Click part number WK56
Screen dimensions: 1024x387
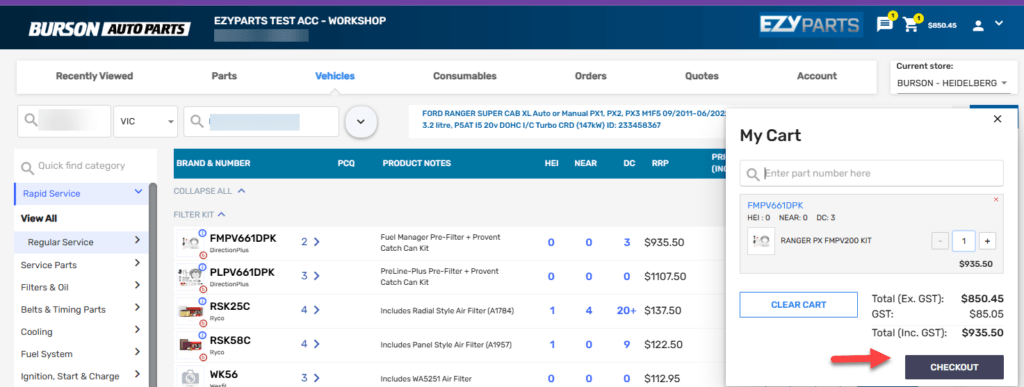click(223, 374)
